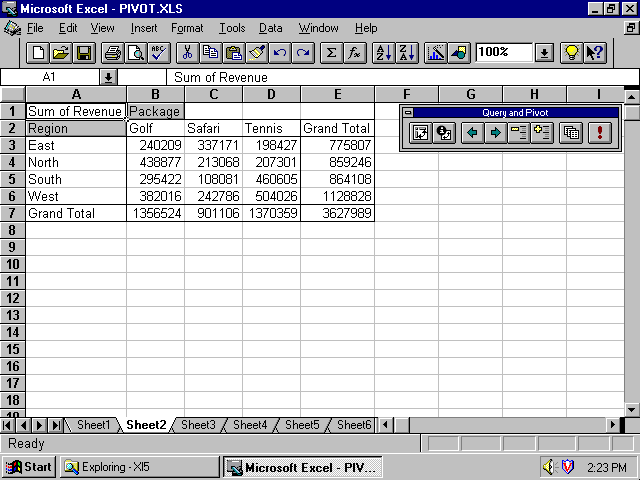This screenshot has width=640, height=480.
Task: Print using the printer icon
Action: (x=113, y=53)
